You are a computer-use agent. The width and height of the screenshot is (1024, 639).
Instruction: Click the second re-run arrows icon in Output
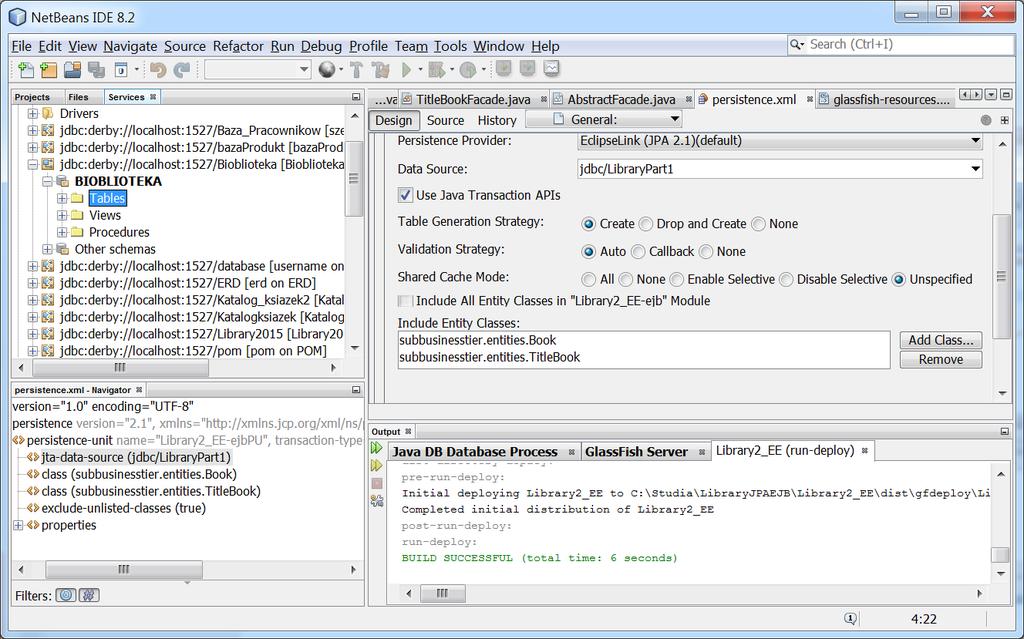click(x=377, y=466)
